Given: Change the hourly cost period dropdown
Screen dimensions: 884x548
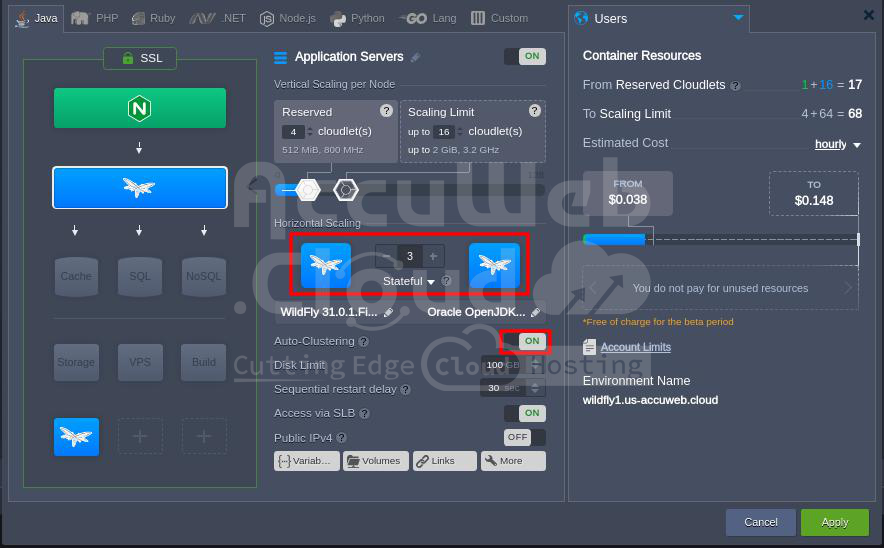Looking at the screenshot, I should (838, 144).
